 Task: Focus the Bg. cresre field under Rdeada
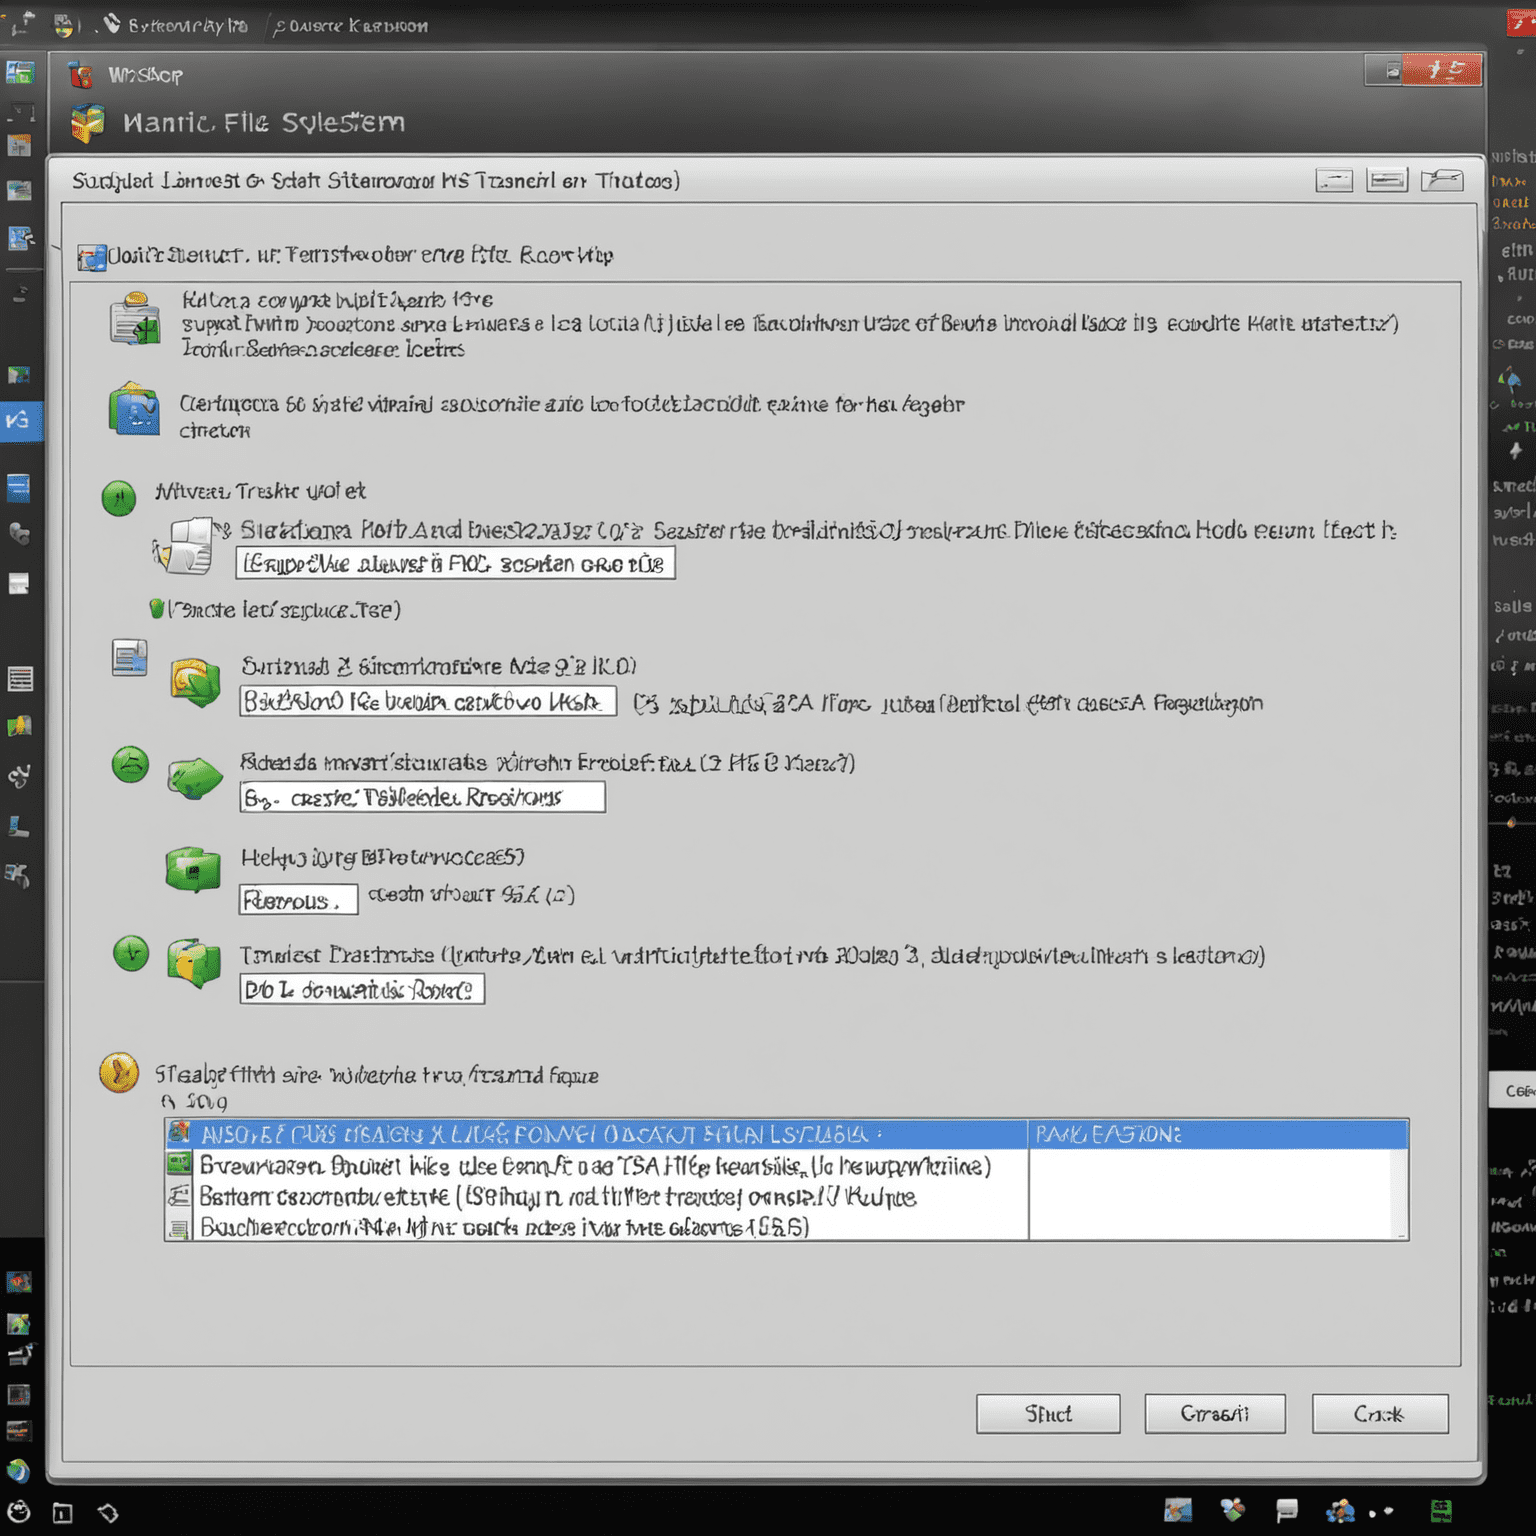[x=422, y=797]
